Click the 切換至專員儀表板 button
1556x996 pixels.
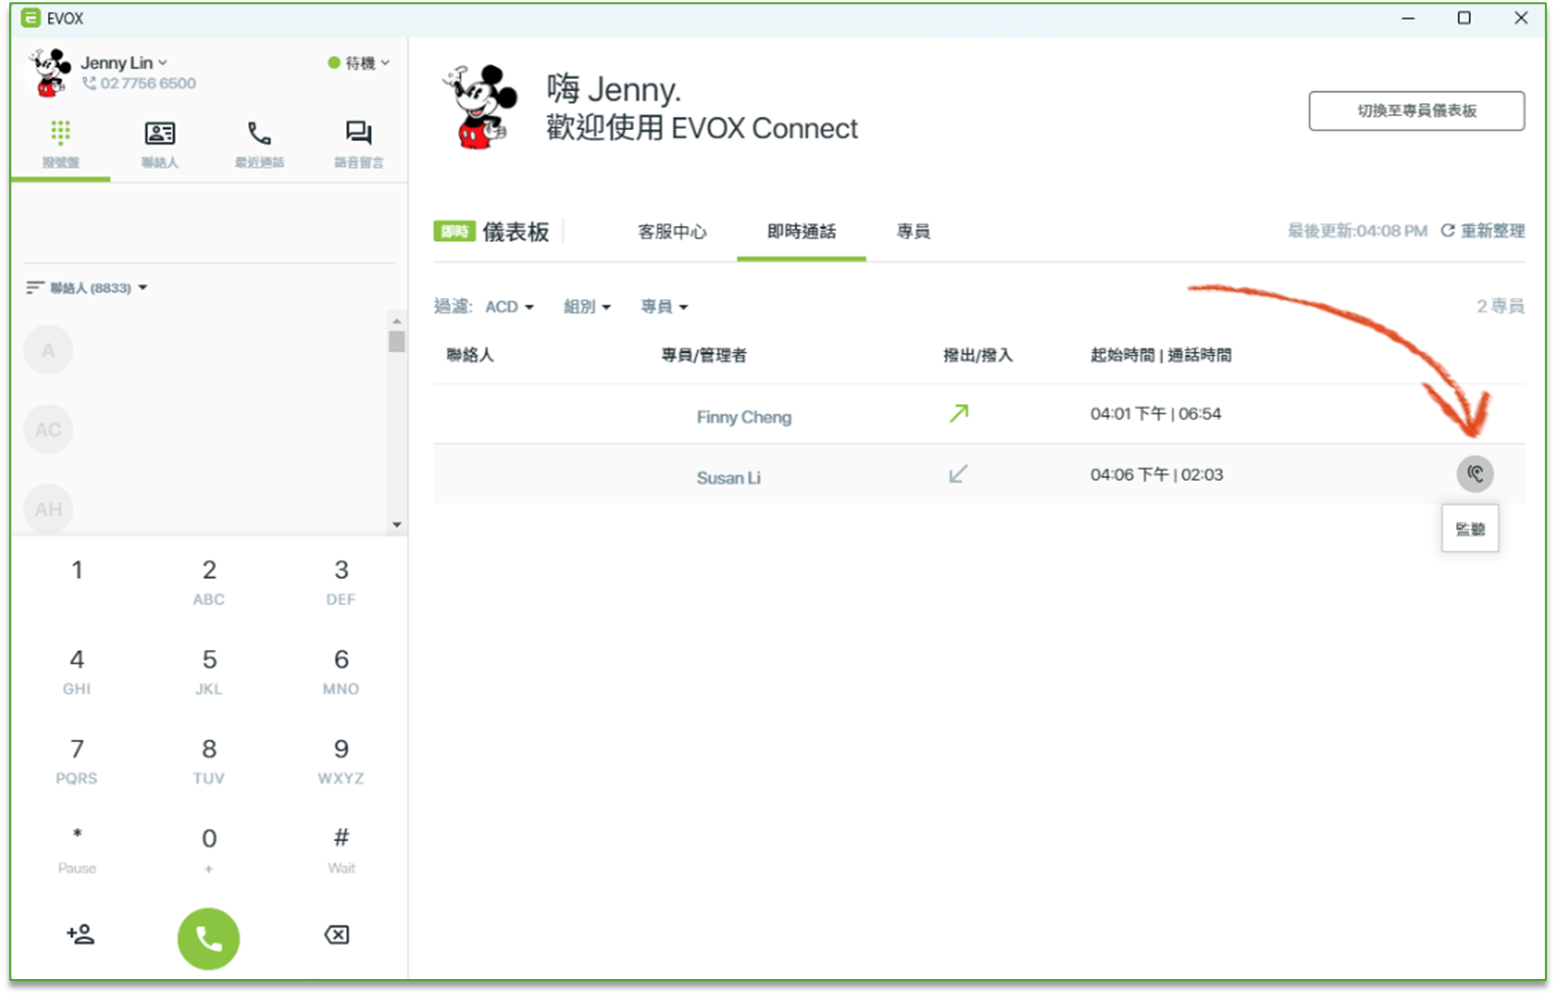(1416, 111)
